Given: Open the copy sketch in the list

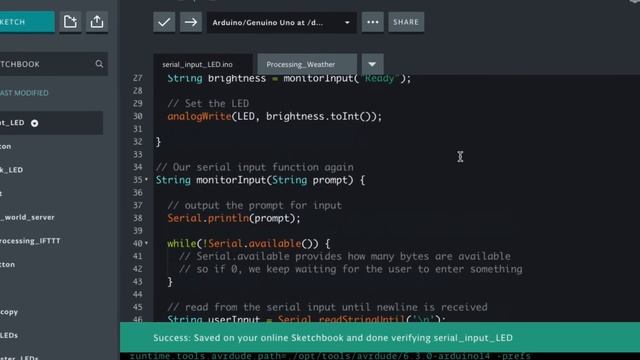Looking at the screenshot, I should (9, 312).
